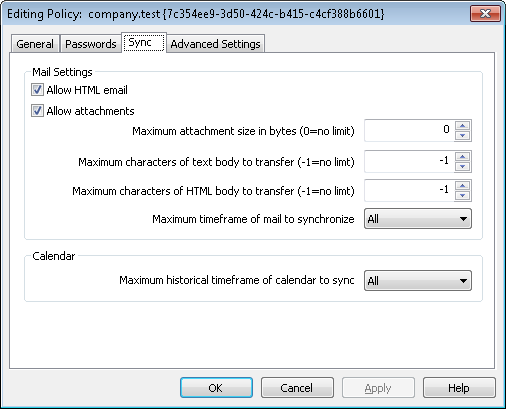Close the Editing Policy dialog window

(485, 14)
